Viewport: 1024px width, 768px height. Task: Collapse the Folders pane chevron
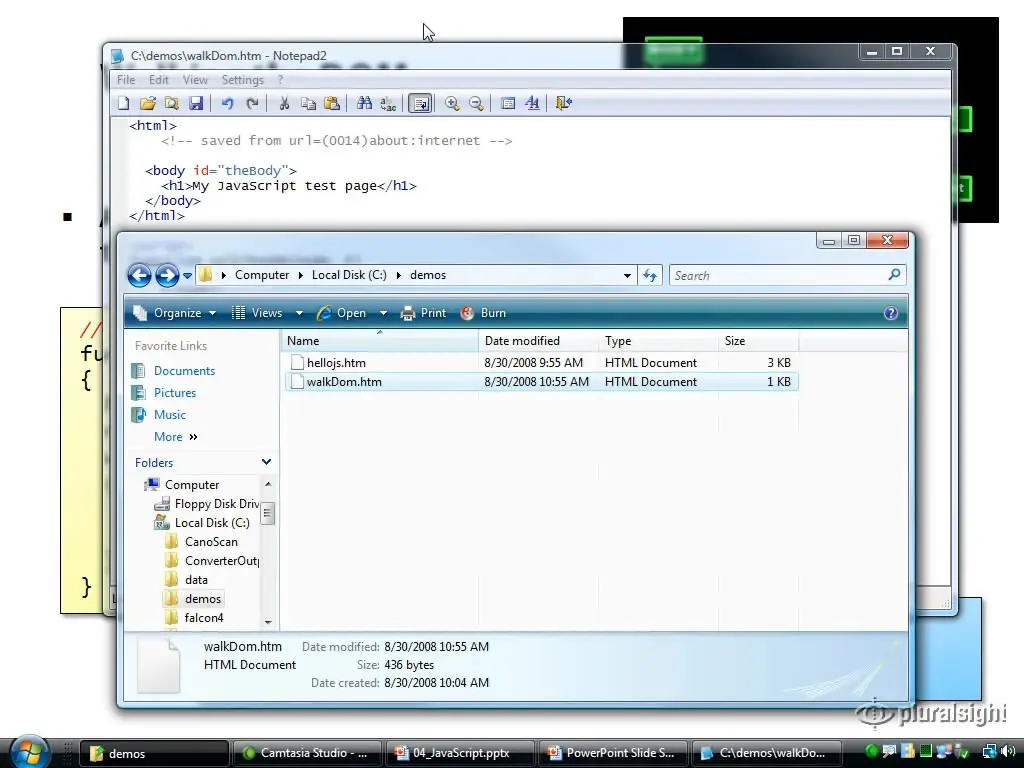(x=266, y=462)
